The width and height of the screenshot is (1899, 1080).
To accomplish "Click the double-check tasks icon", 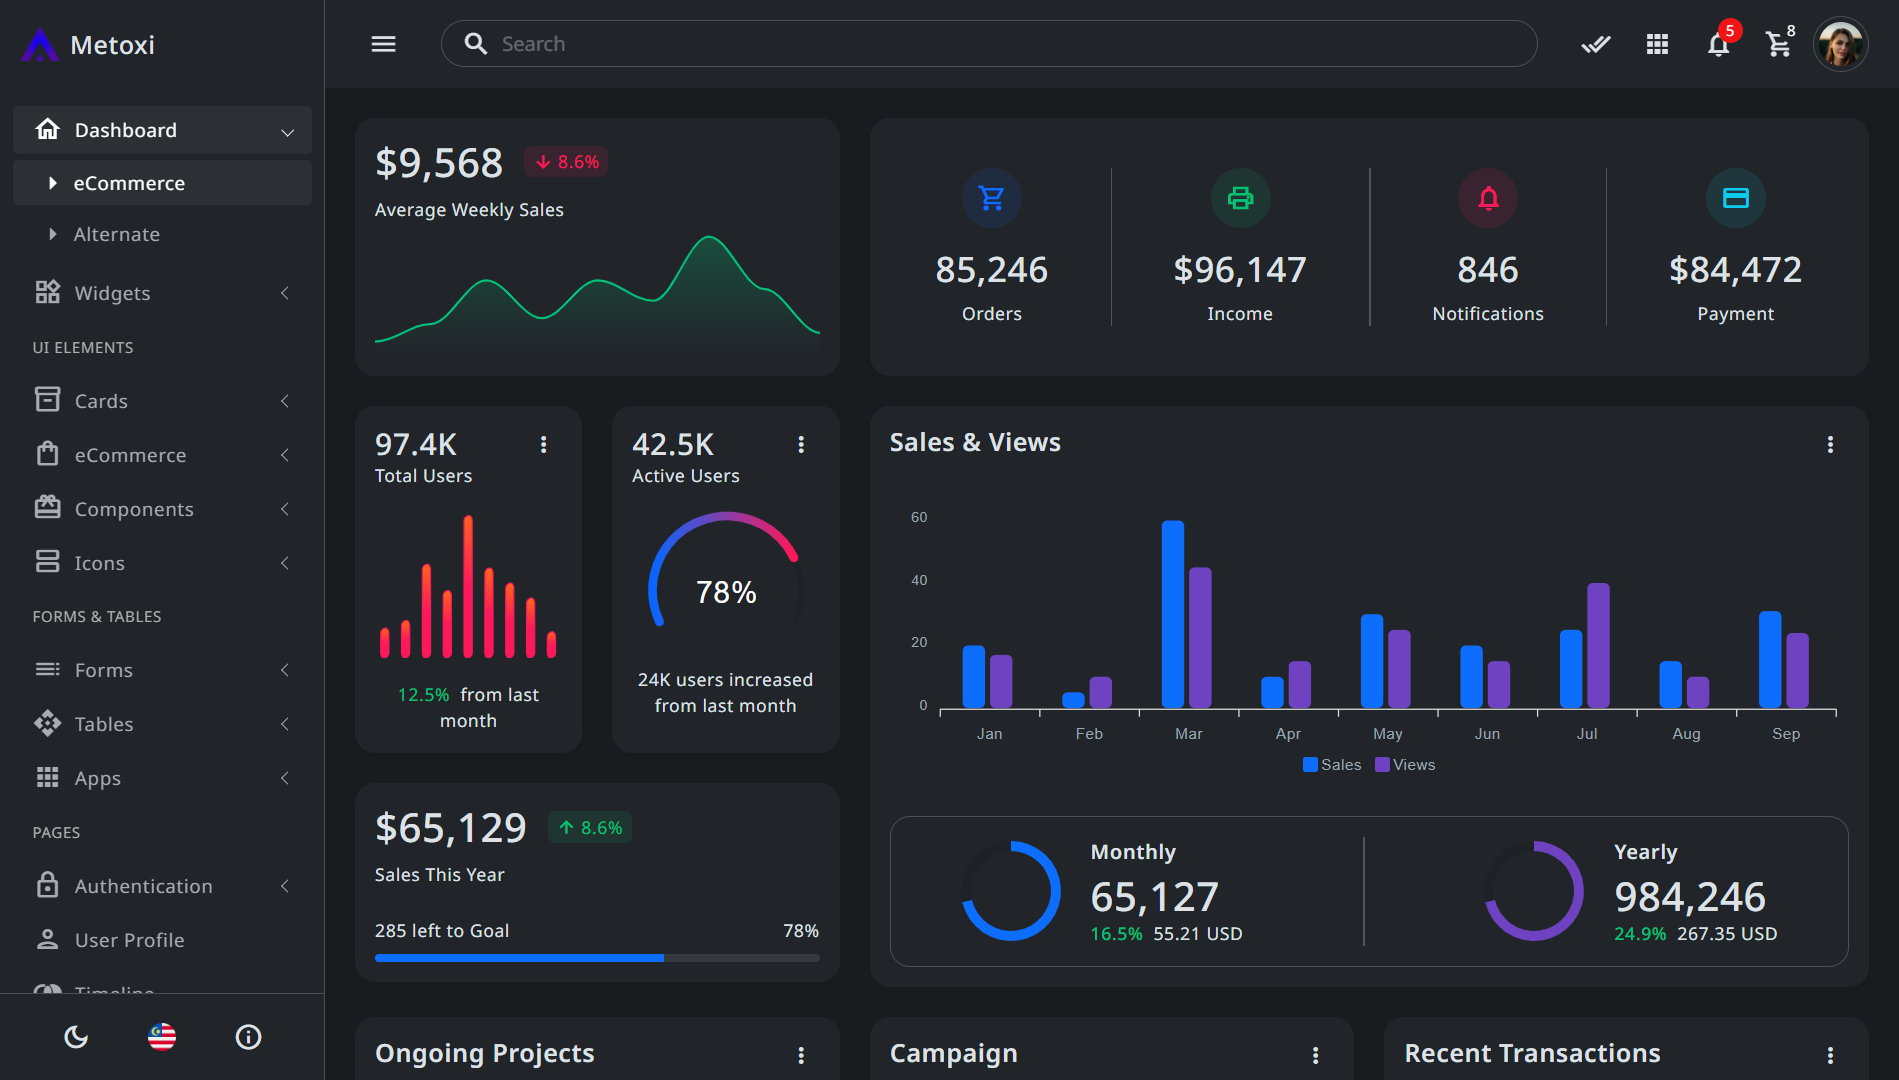I will (x=1595, y=44).
